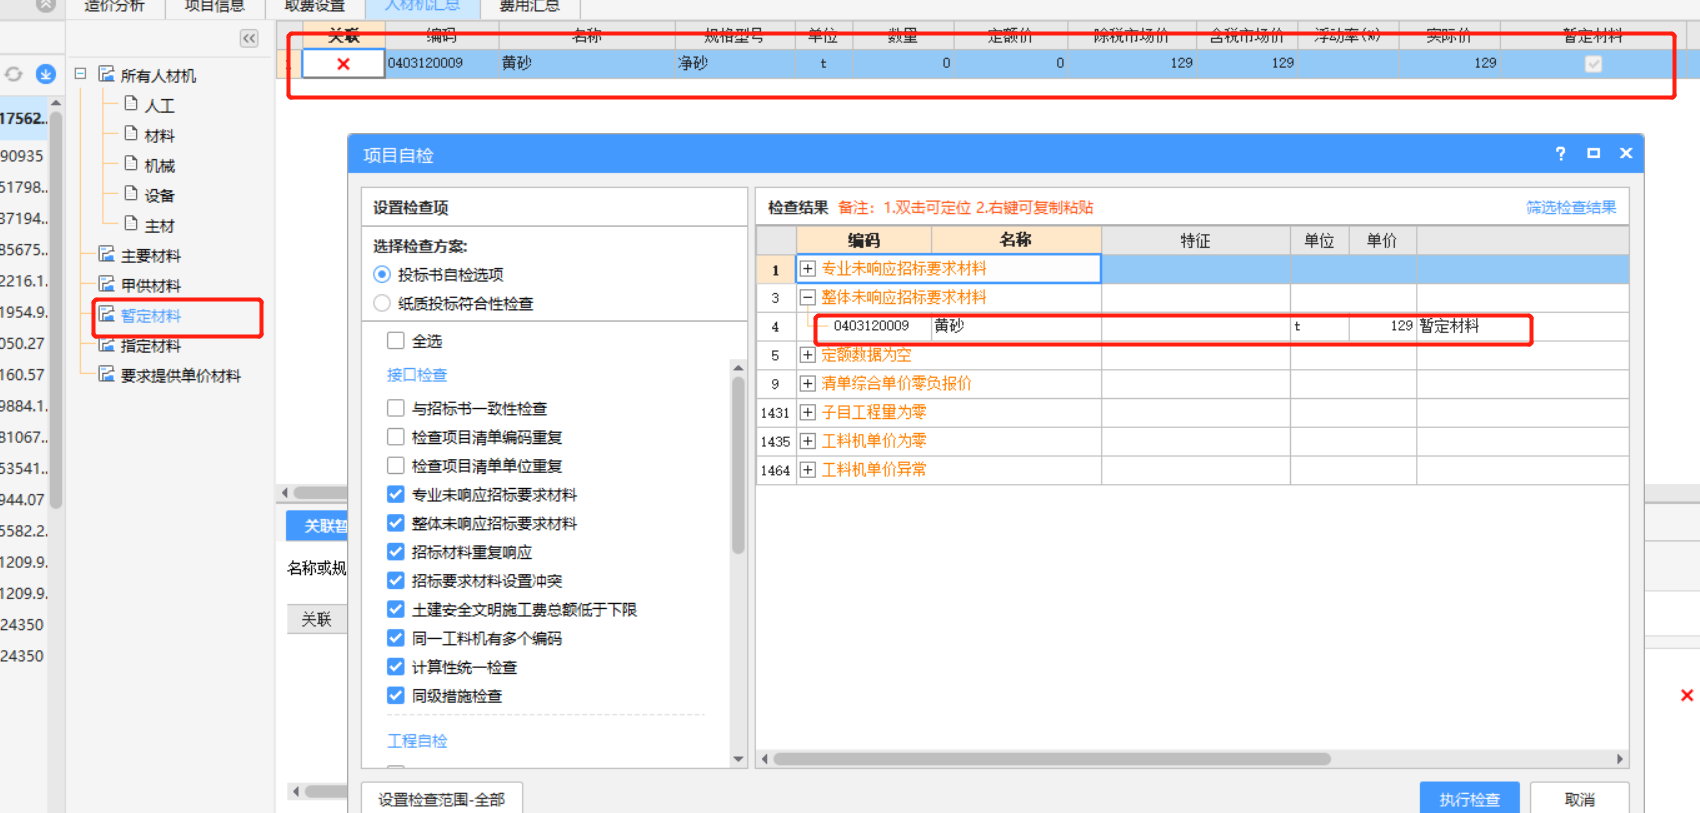This screenshot has height=813, width=1700.
Task: Click the 机械 document icon
Action: pos(131,163)
